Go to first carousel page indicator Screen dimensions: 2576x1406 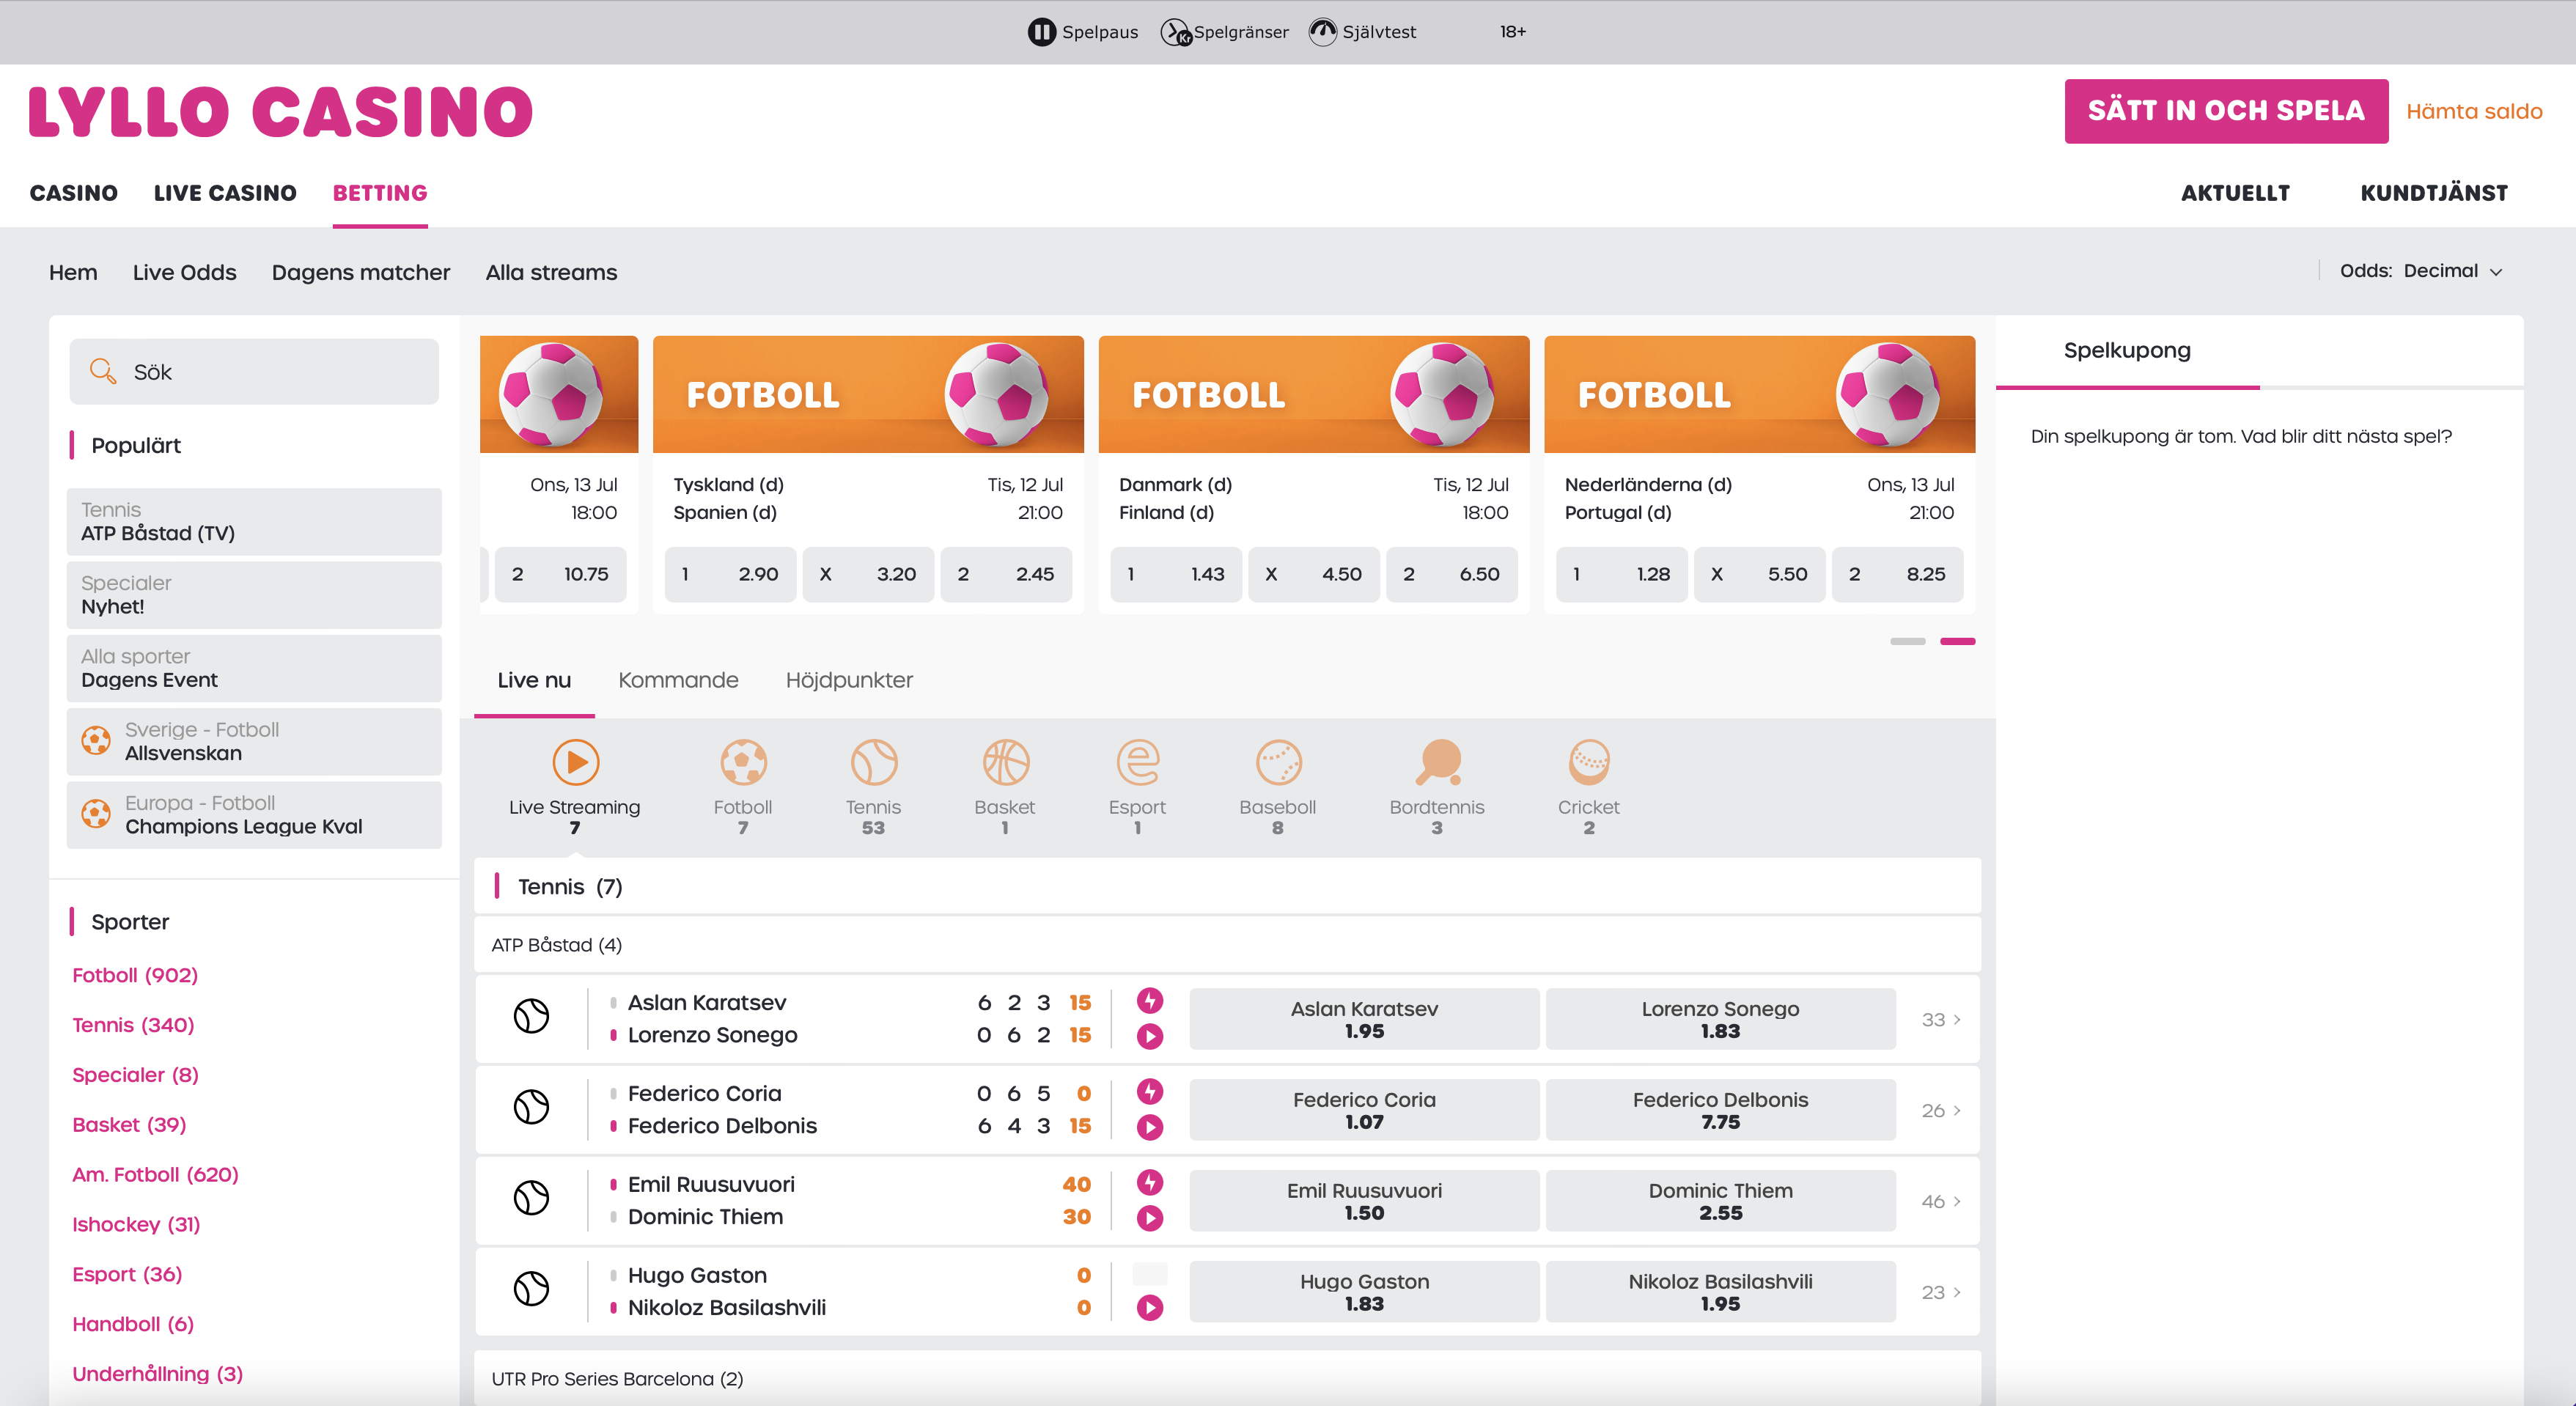click(1907, 641)
